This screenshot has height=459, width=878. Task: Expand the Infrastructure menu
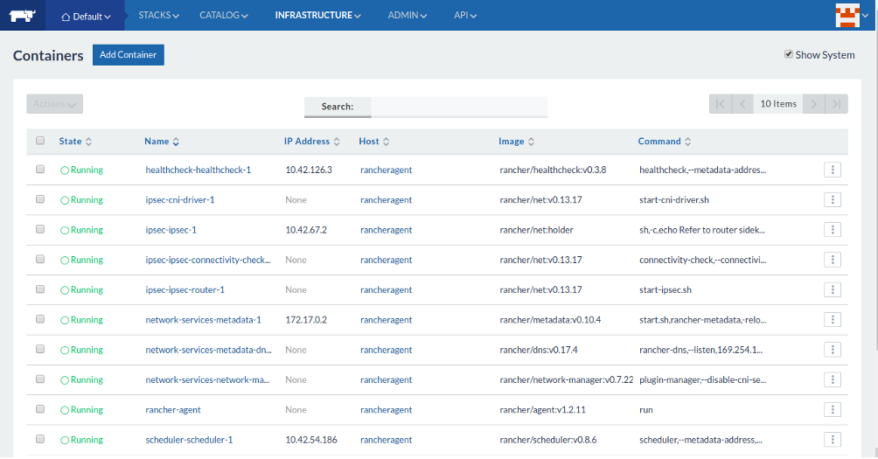[x=317, y=16]
